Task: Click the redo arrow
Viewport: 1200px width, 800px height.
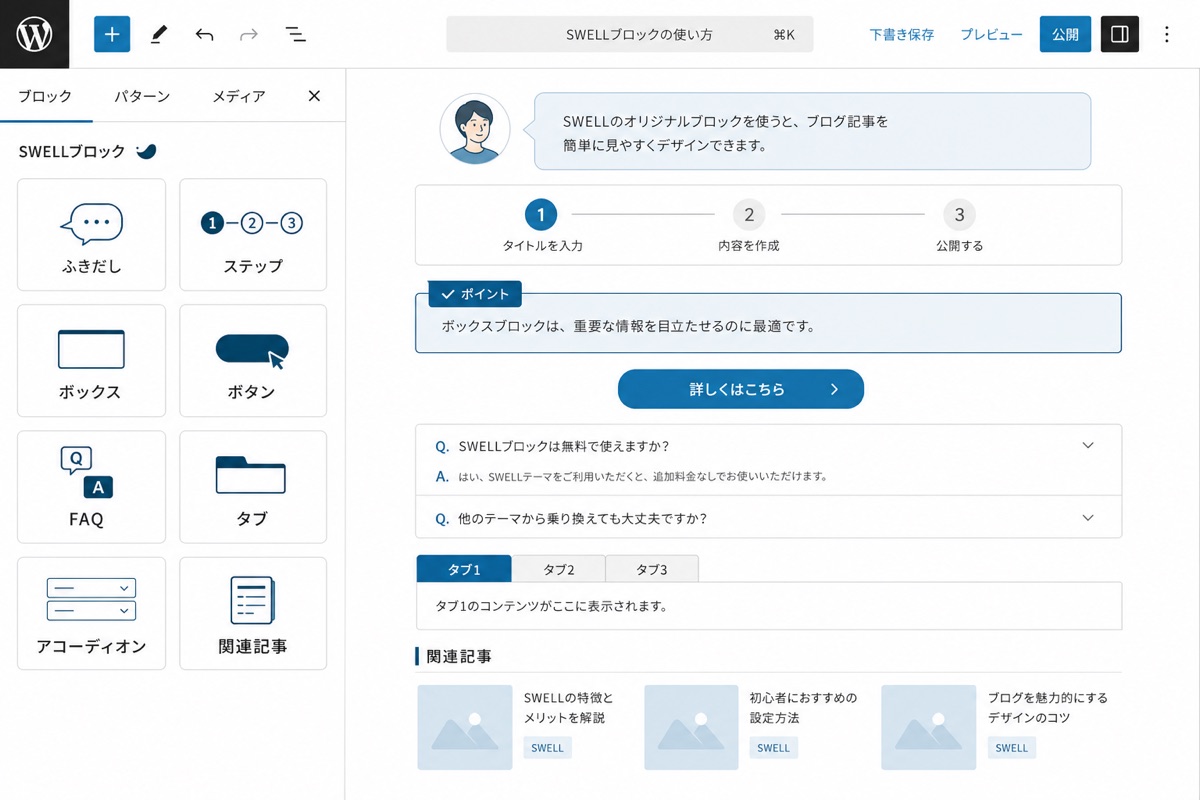Action: [x=249, y=34]
